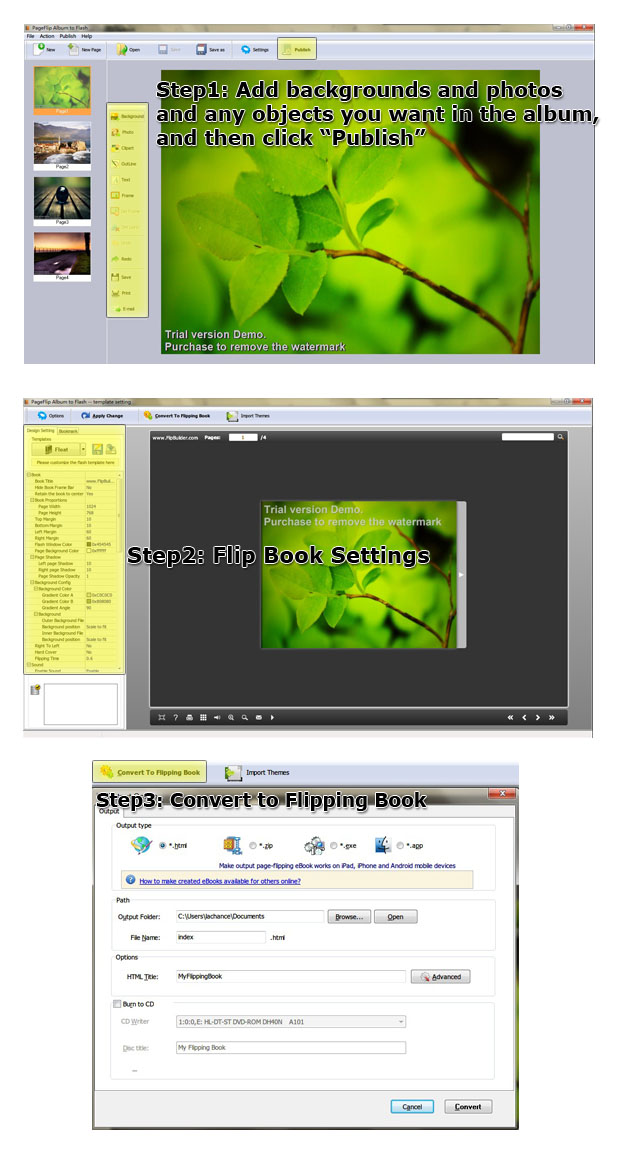Click the Cancel button in the dialog

[412, 1107]
